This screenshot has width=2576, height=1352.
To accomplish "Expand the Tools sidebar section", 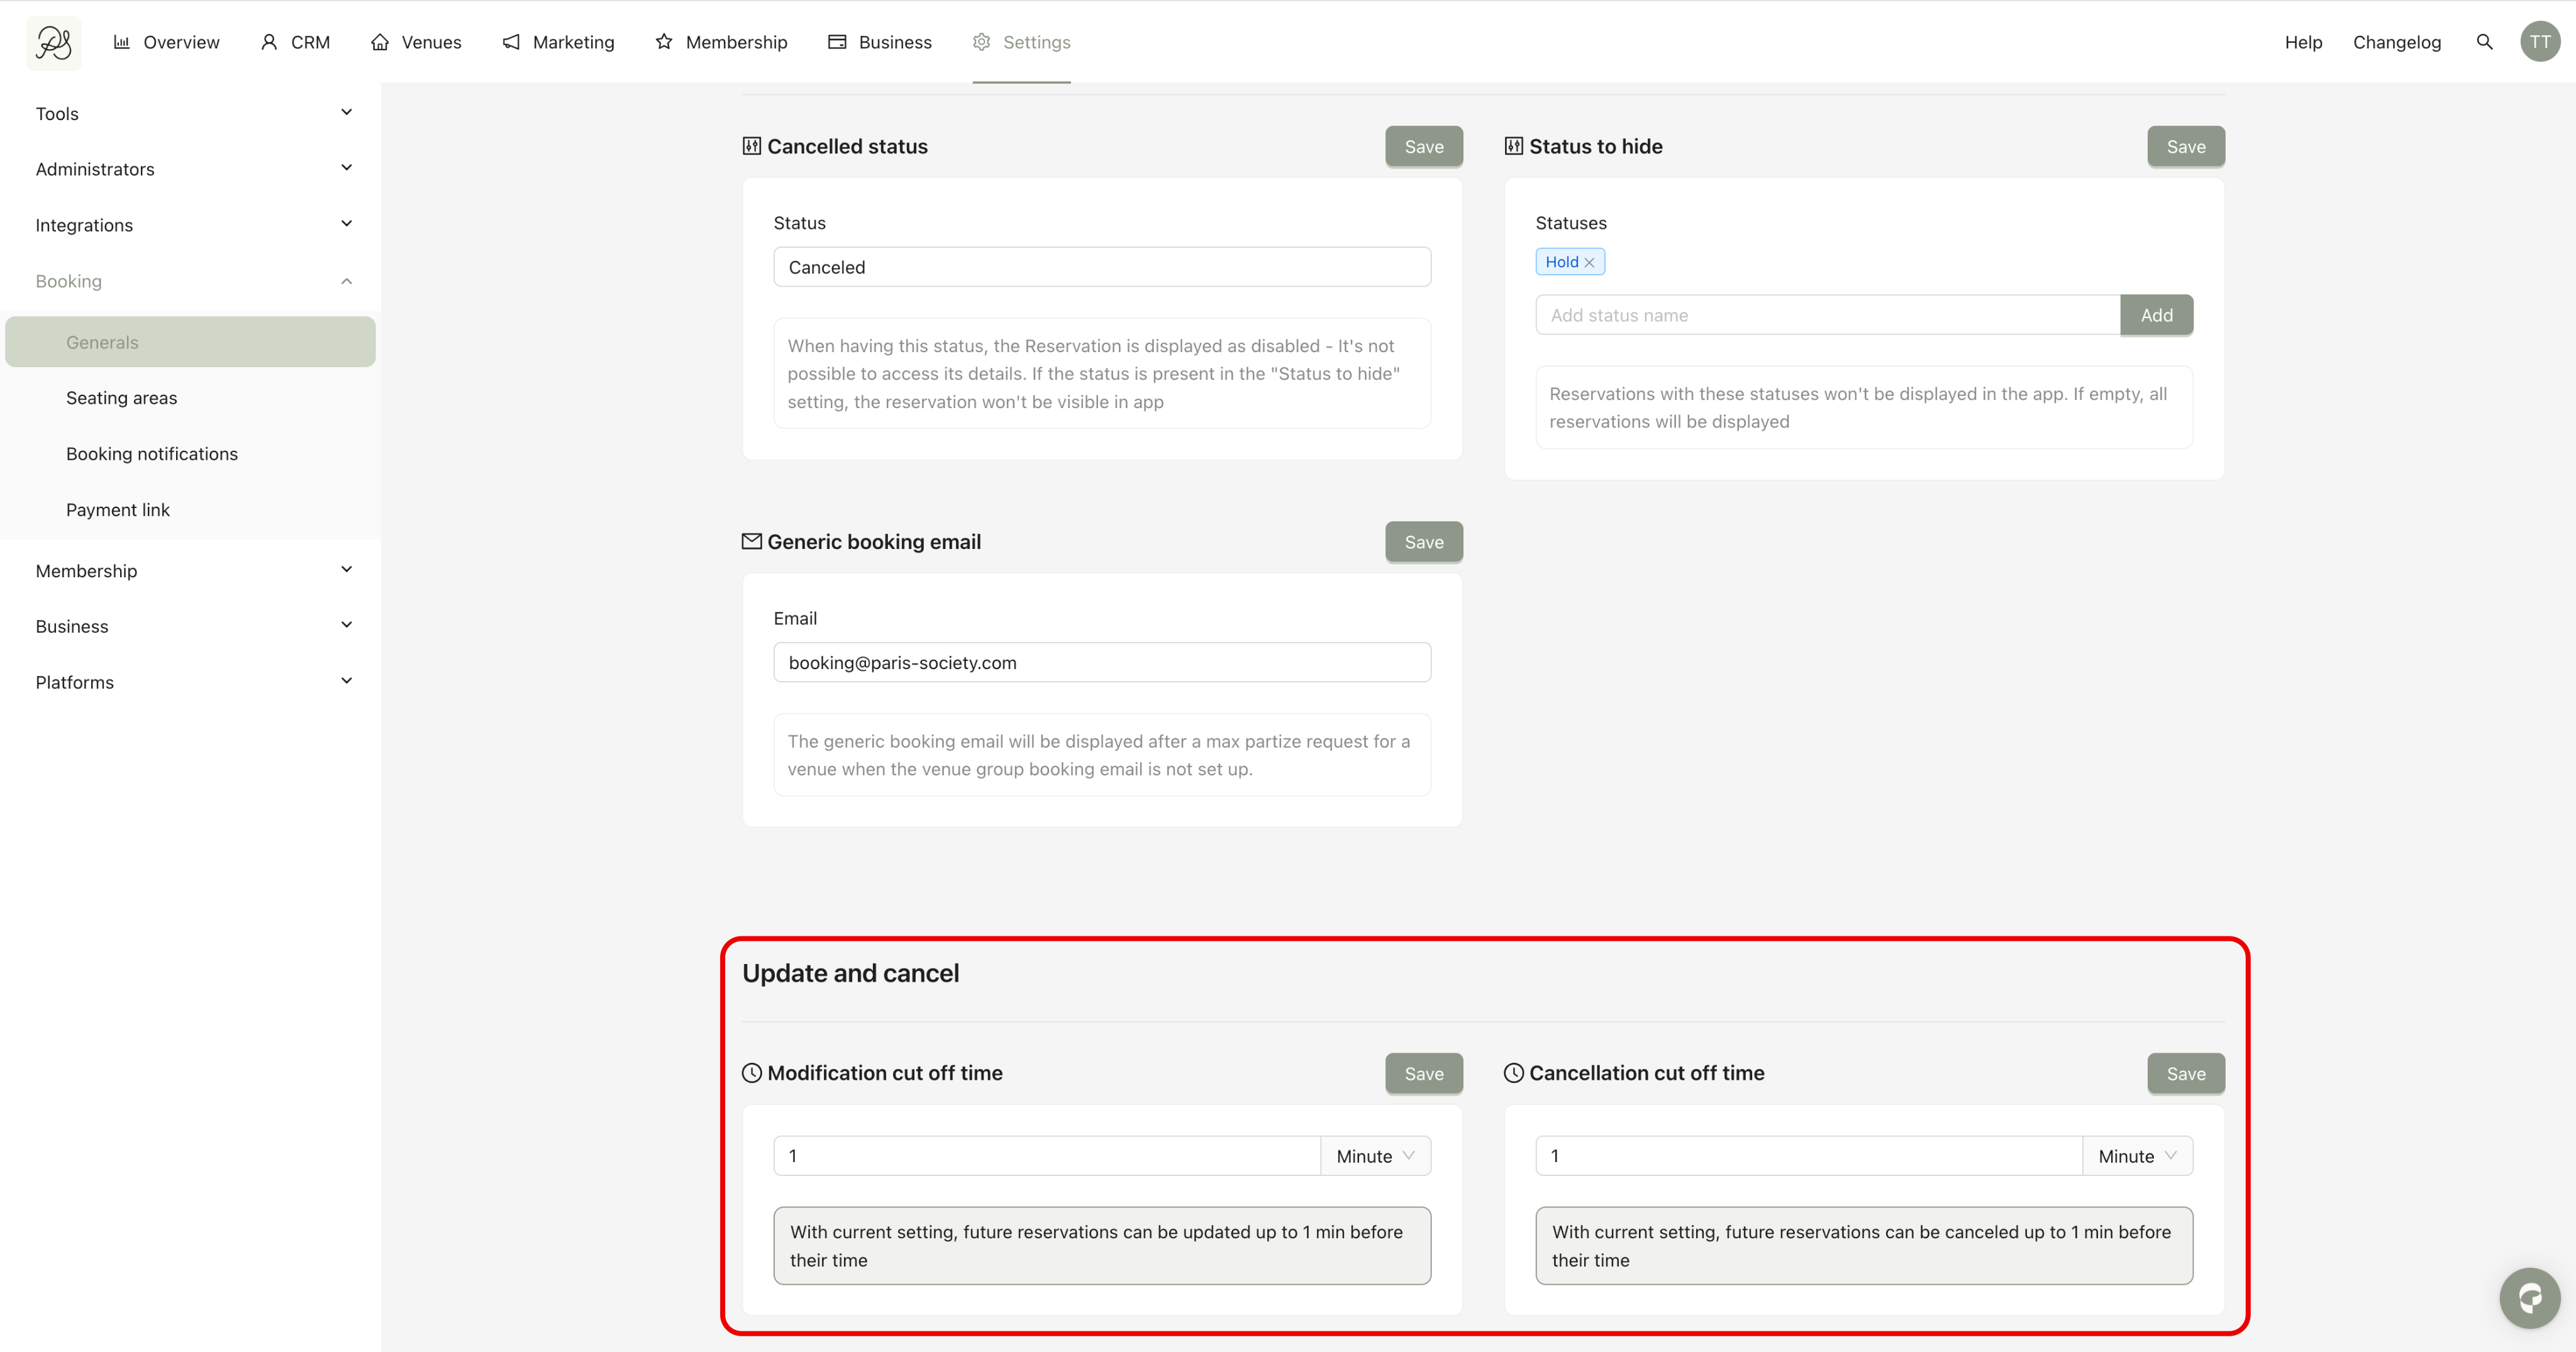I will point(190,113).
